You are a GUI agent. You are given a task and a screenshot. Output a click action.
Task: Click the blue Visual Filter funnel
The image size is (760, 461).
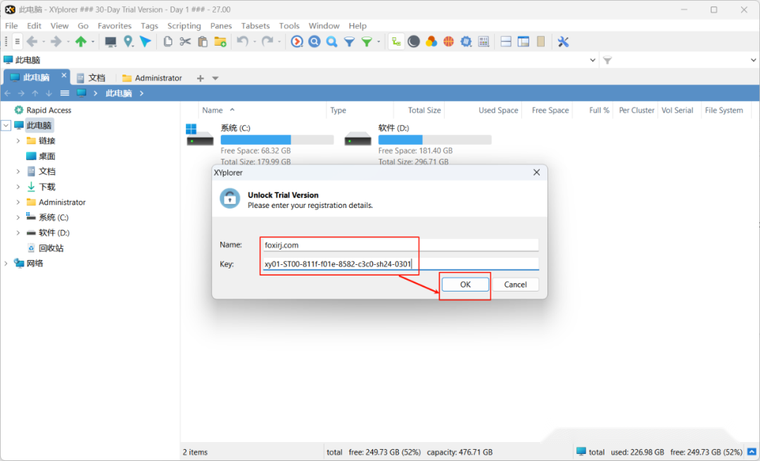coord(349,42)
